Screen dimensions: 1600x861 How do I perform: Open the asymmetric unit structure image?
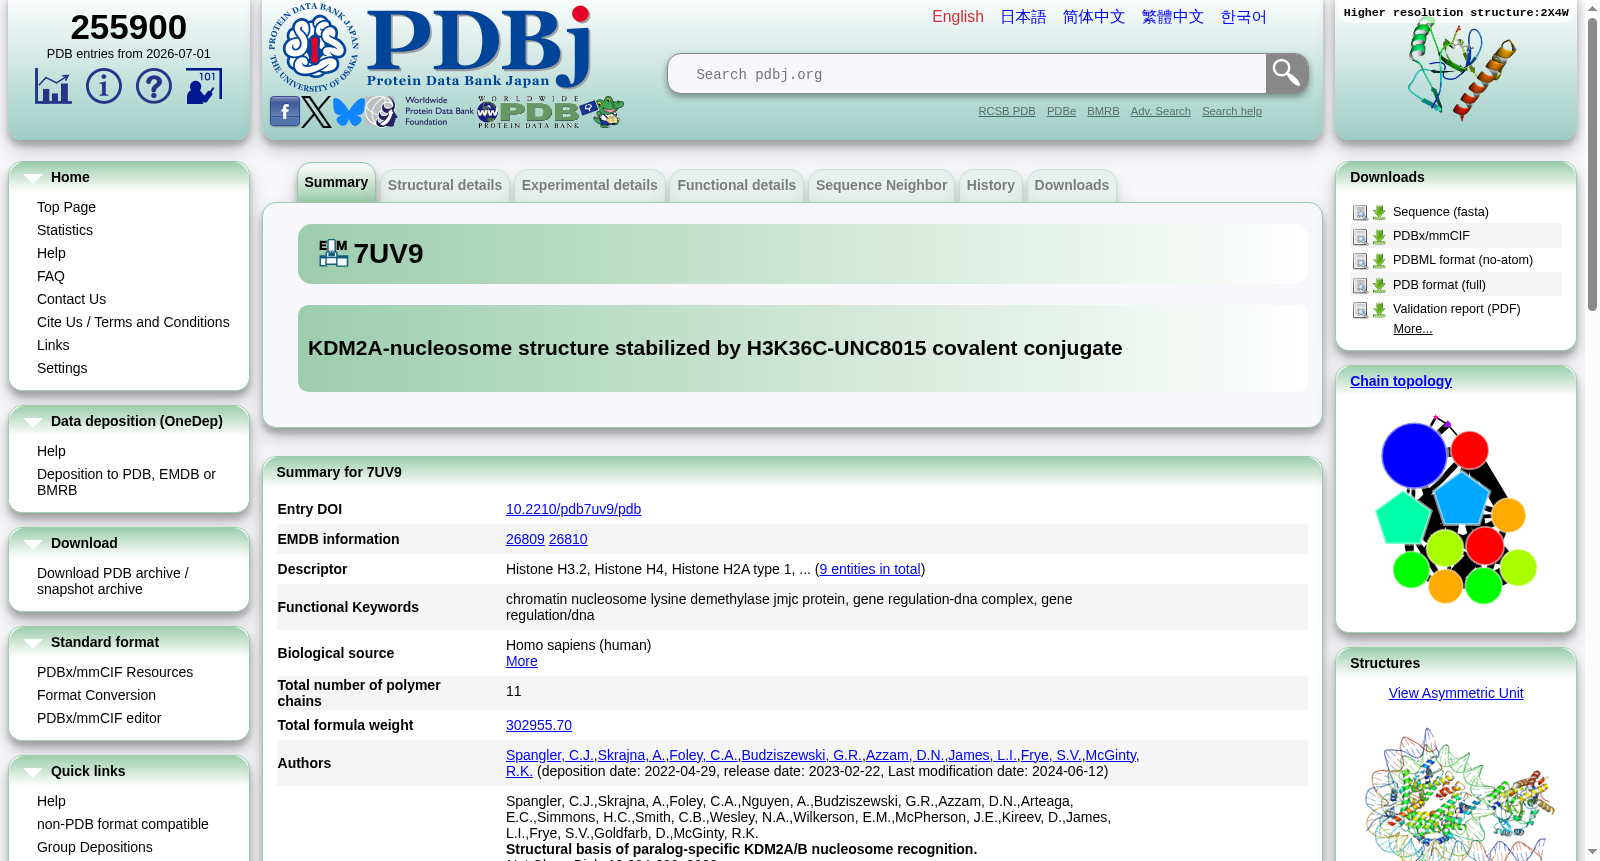(1459, 795)
